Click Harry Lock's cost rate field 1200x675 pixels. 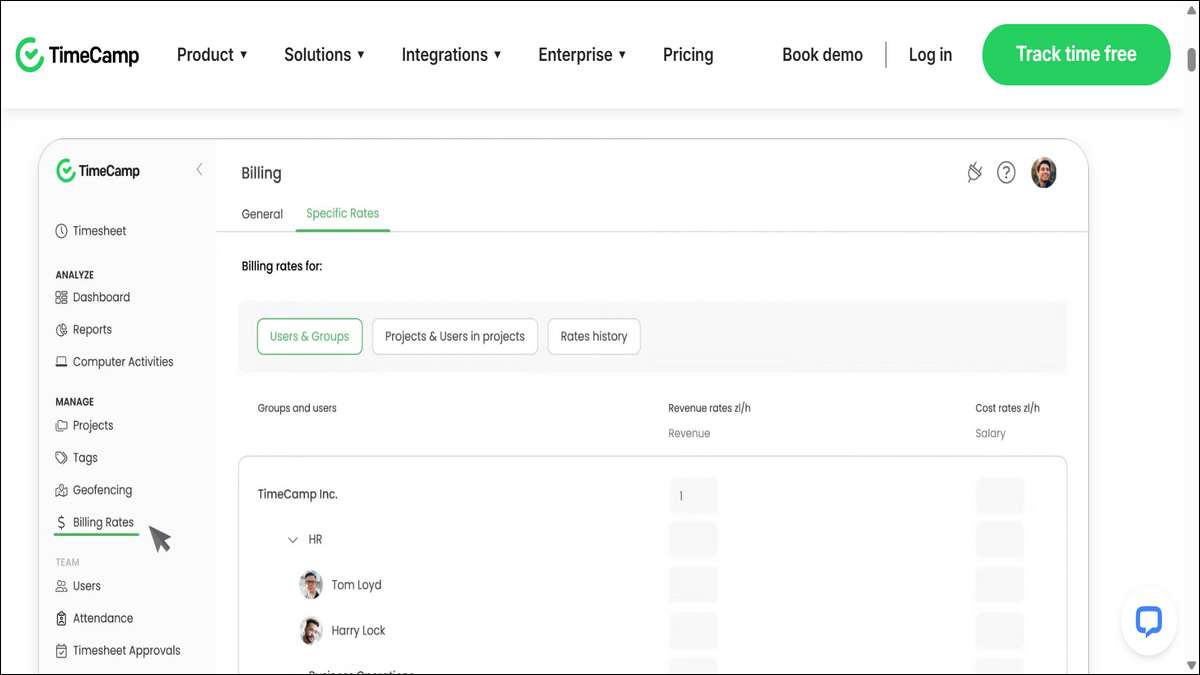[x=1000, y=631]
